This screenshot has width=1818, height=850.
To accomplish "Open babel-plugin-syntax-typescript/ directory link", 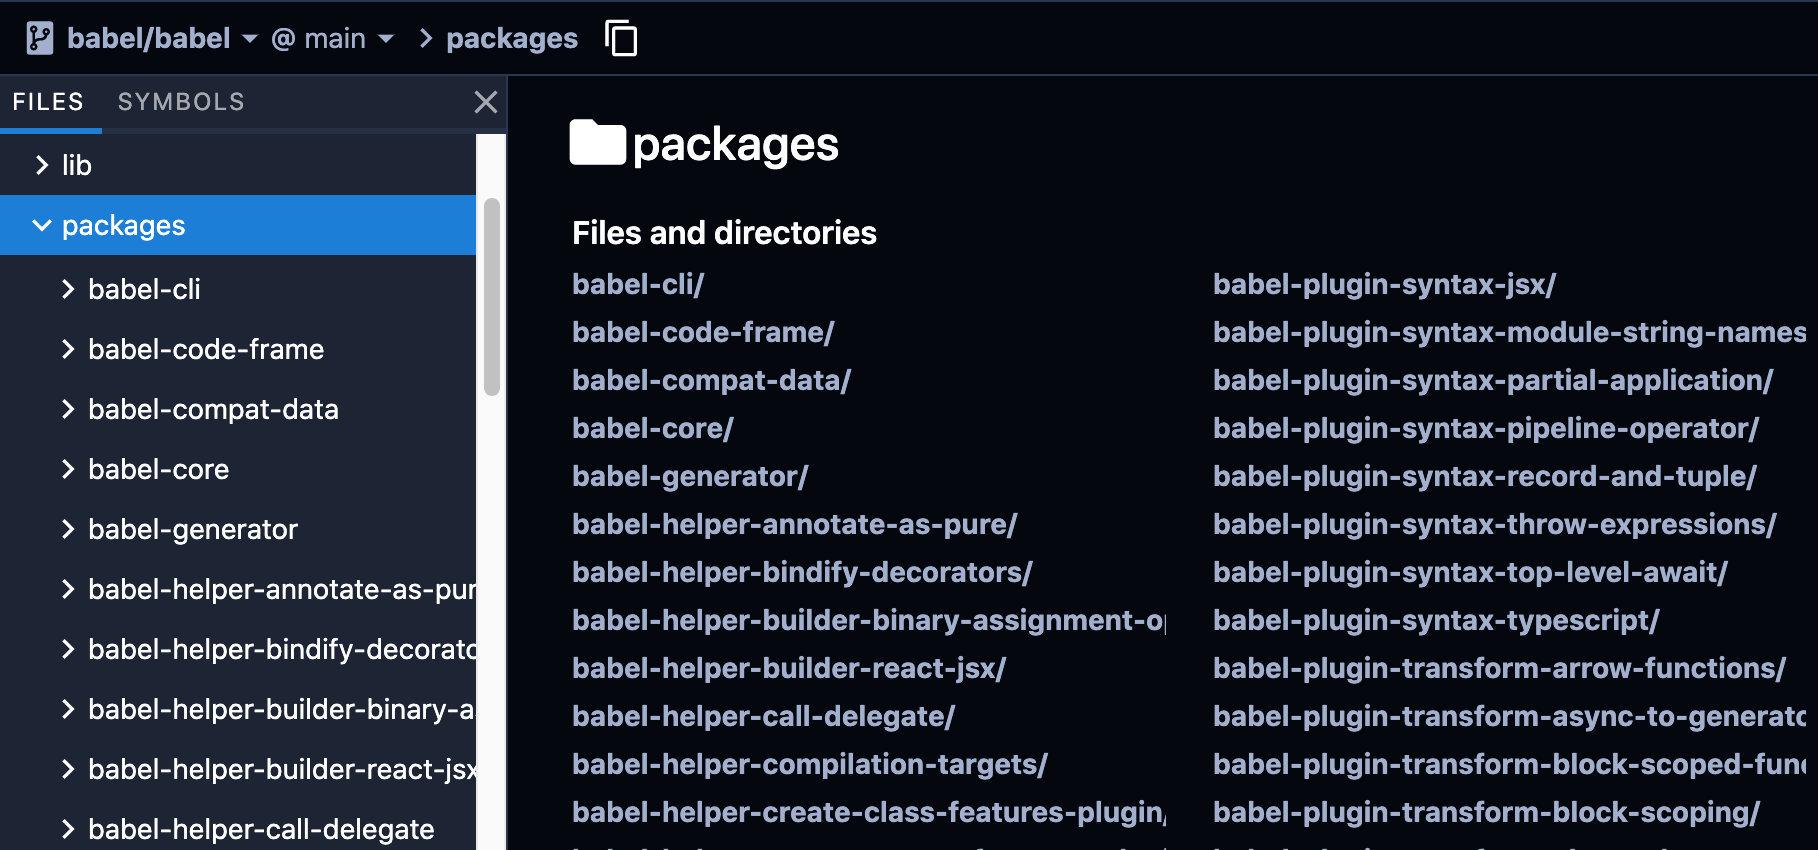I will click(x=1436, y=621).
